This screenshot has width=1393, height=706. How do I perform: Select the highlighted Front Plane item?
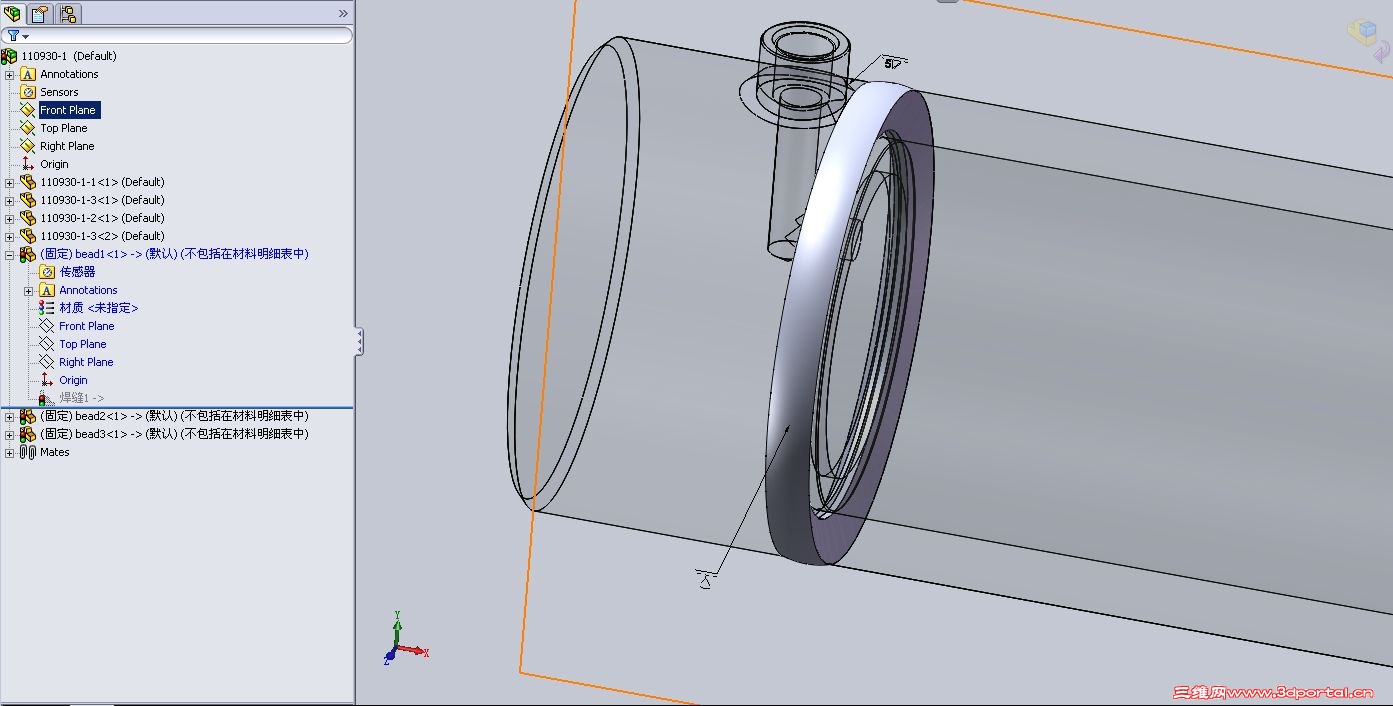69,110
